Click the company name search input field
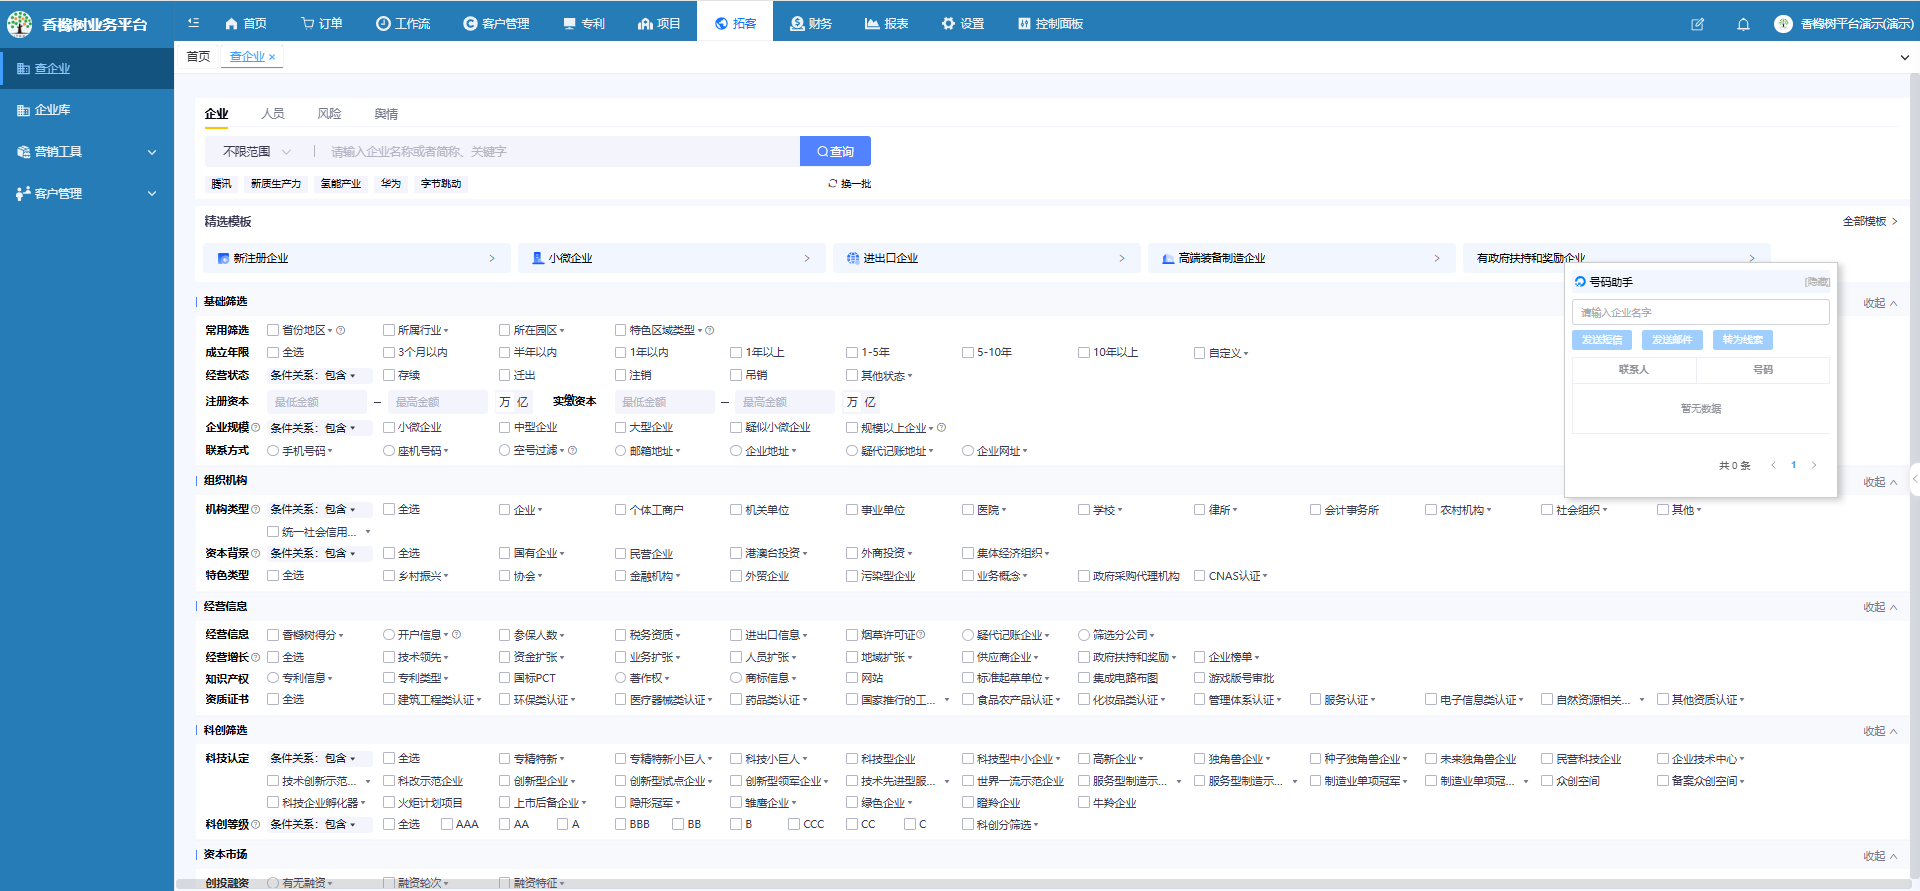 pos(560,152)
